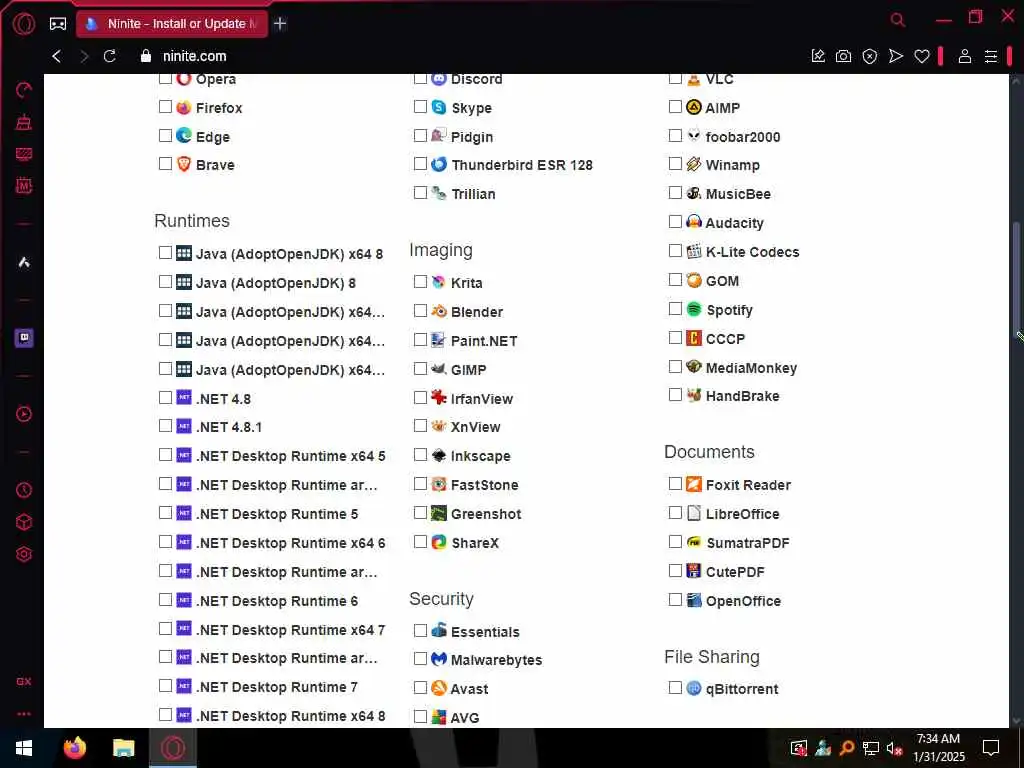The height and width of the screenshot is (768, 1024).
Task: Open File Explorer from the taskbar
Action: pyautogui.click(x=123, y=748)
